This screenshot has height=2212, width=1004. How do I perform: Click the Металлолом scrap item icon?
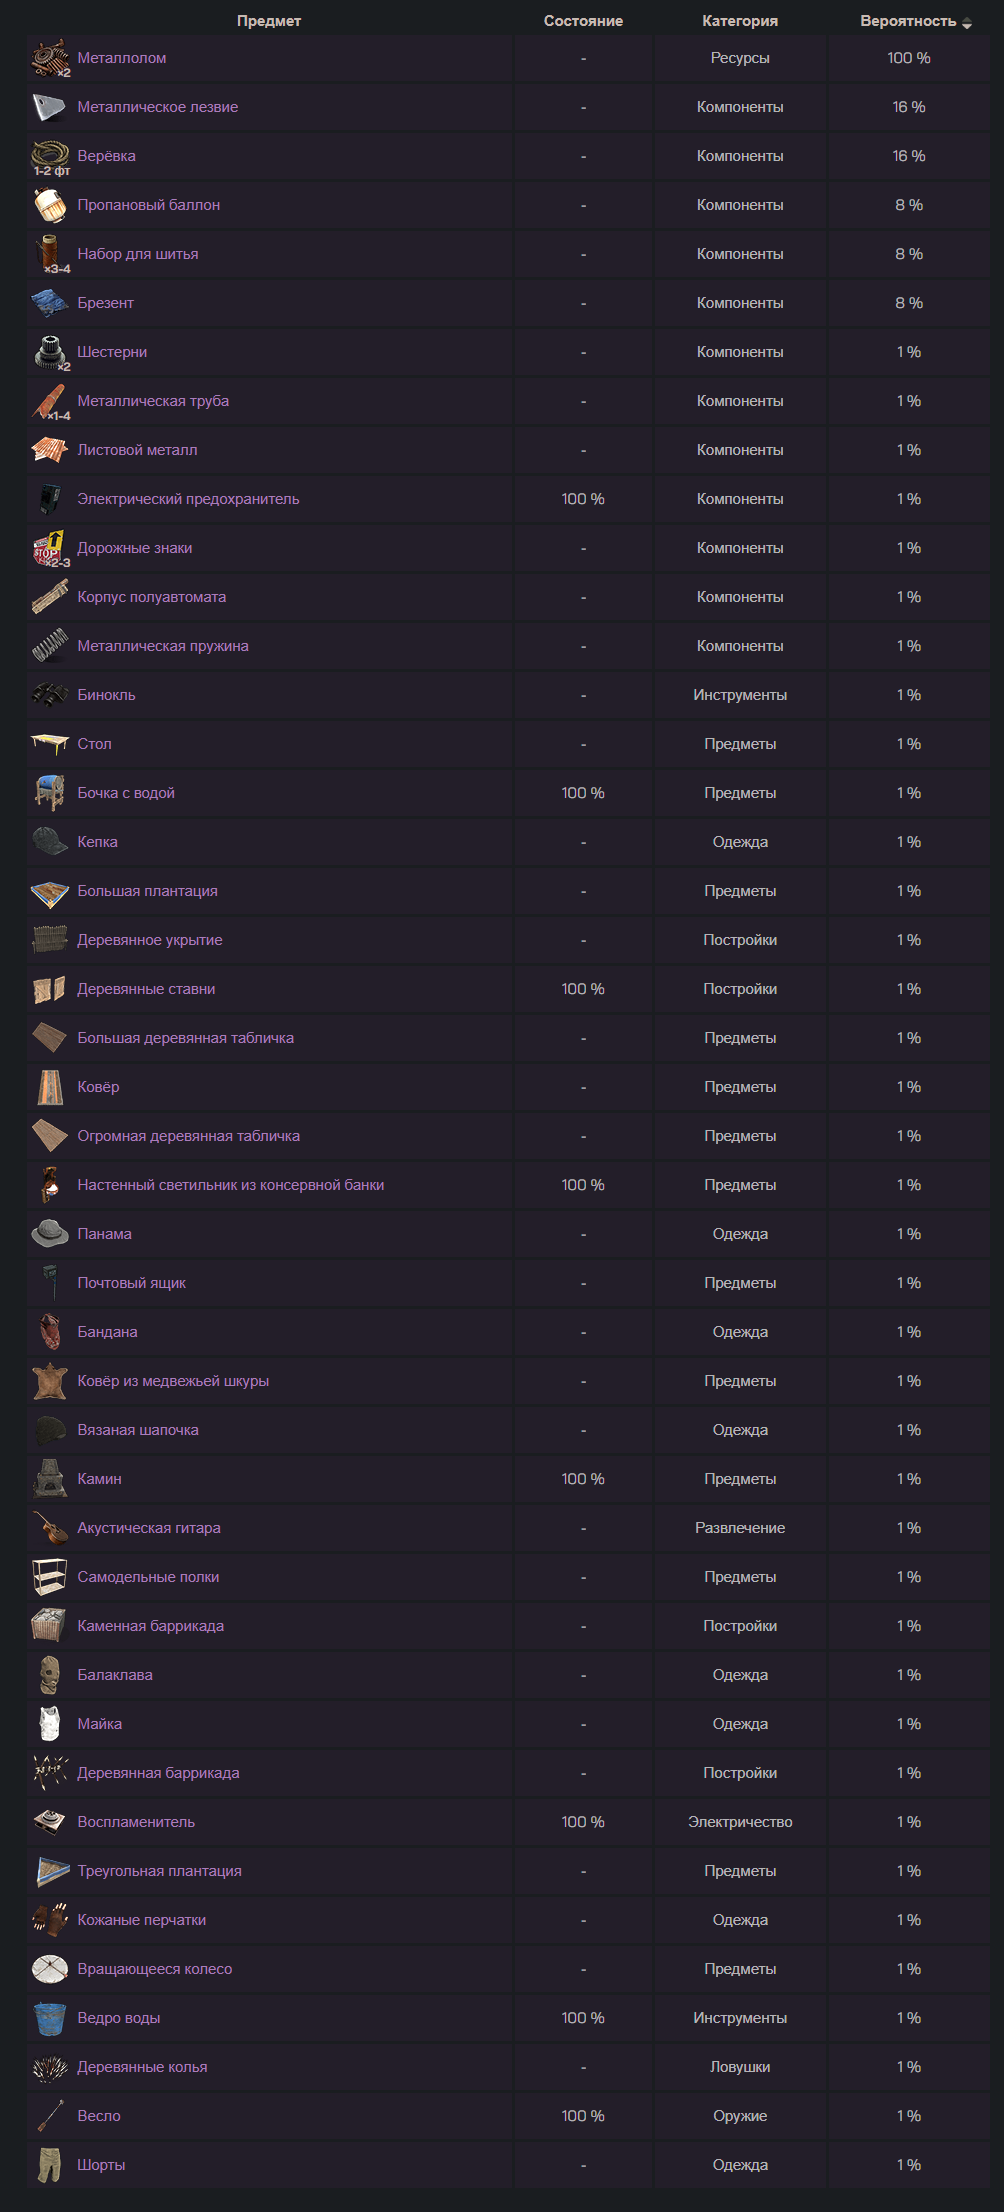tap(50, 58)
